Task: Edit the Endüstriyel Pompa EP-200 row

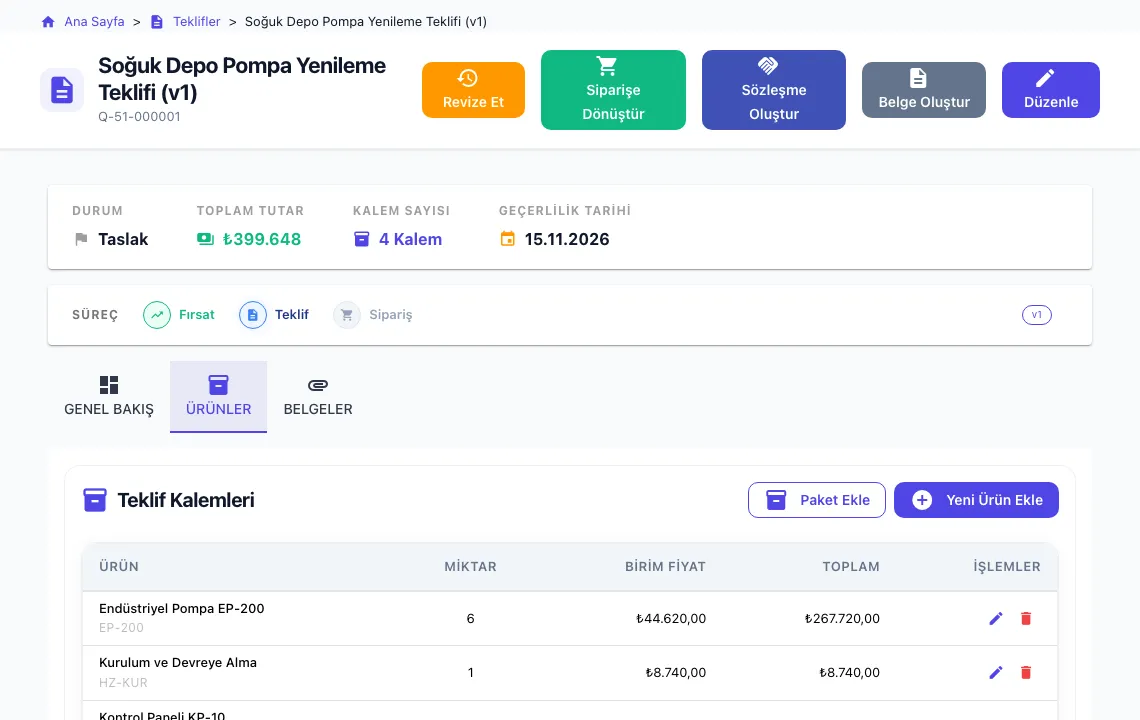Action: (x=996, y=618)
